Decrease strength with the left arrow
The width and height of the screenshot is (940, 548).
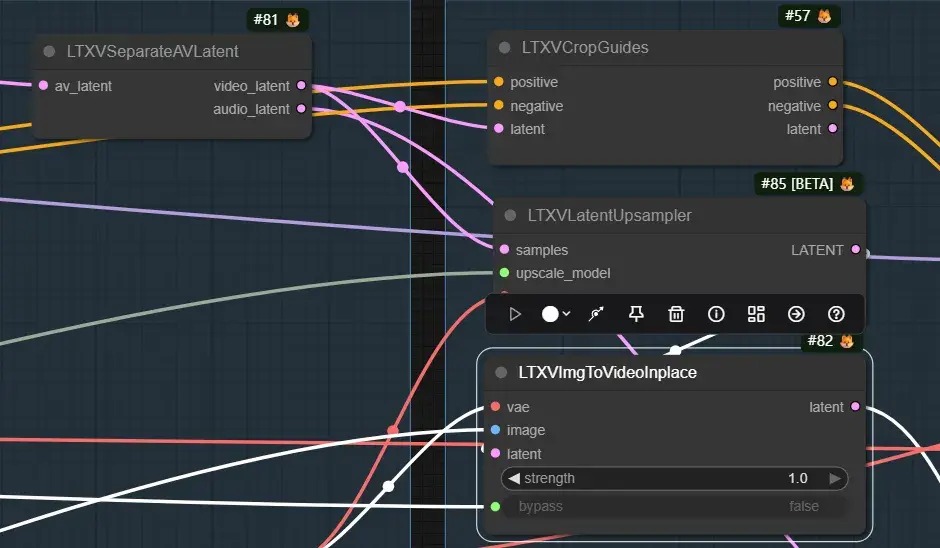(x=513, y=478)
